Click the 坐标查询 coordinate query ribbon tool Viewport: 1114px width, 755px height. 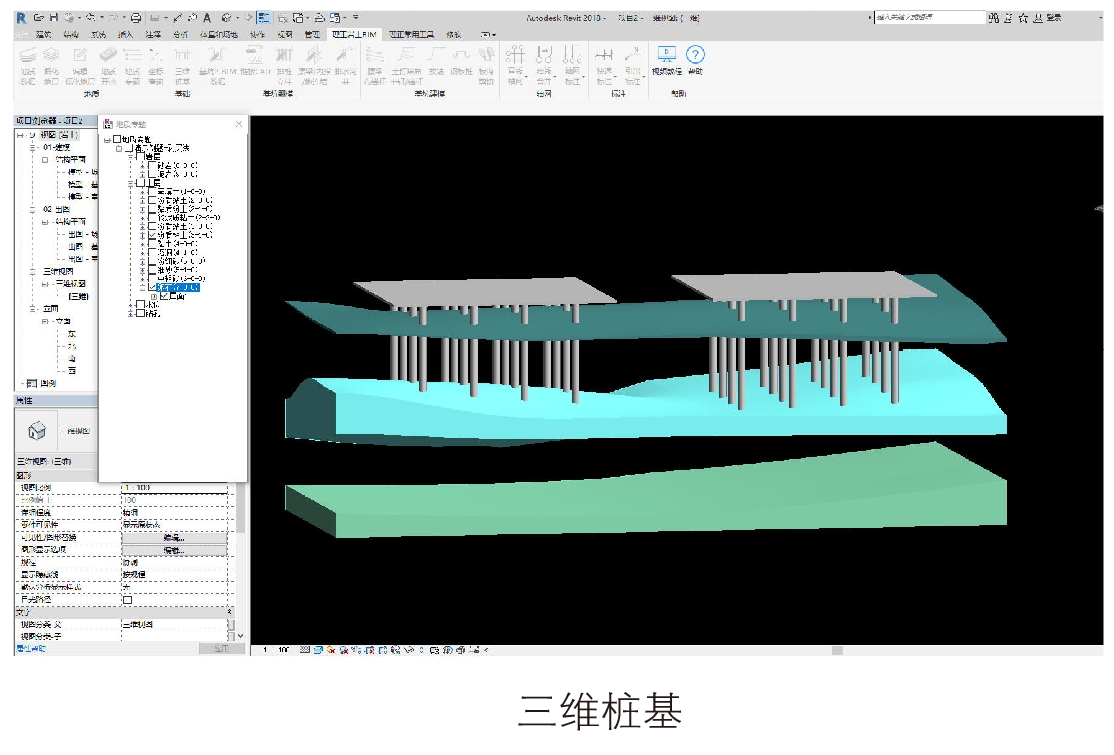pos(156,65)
